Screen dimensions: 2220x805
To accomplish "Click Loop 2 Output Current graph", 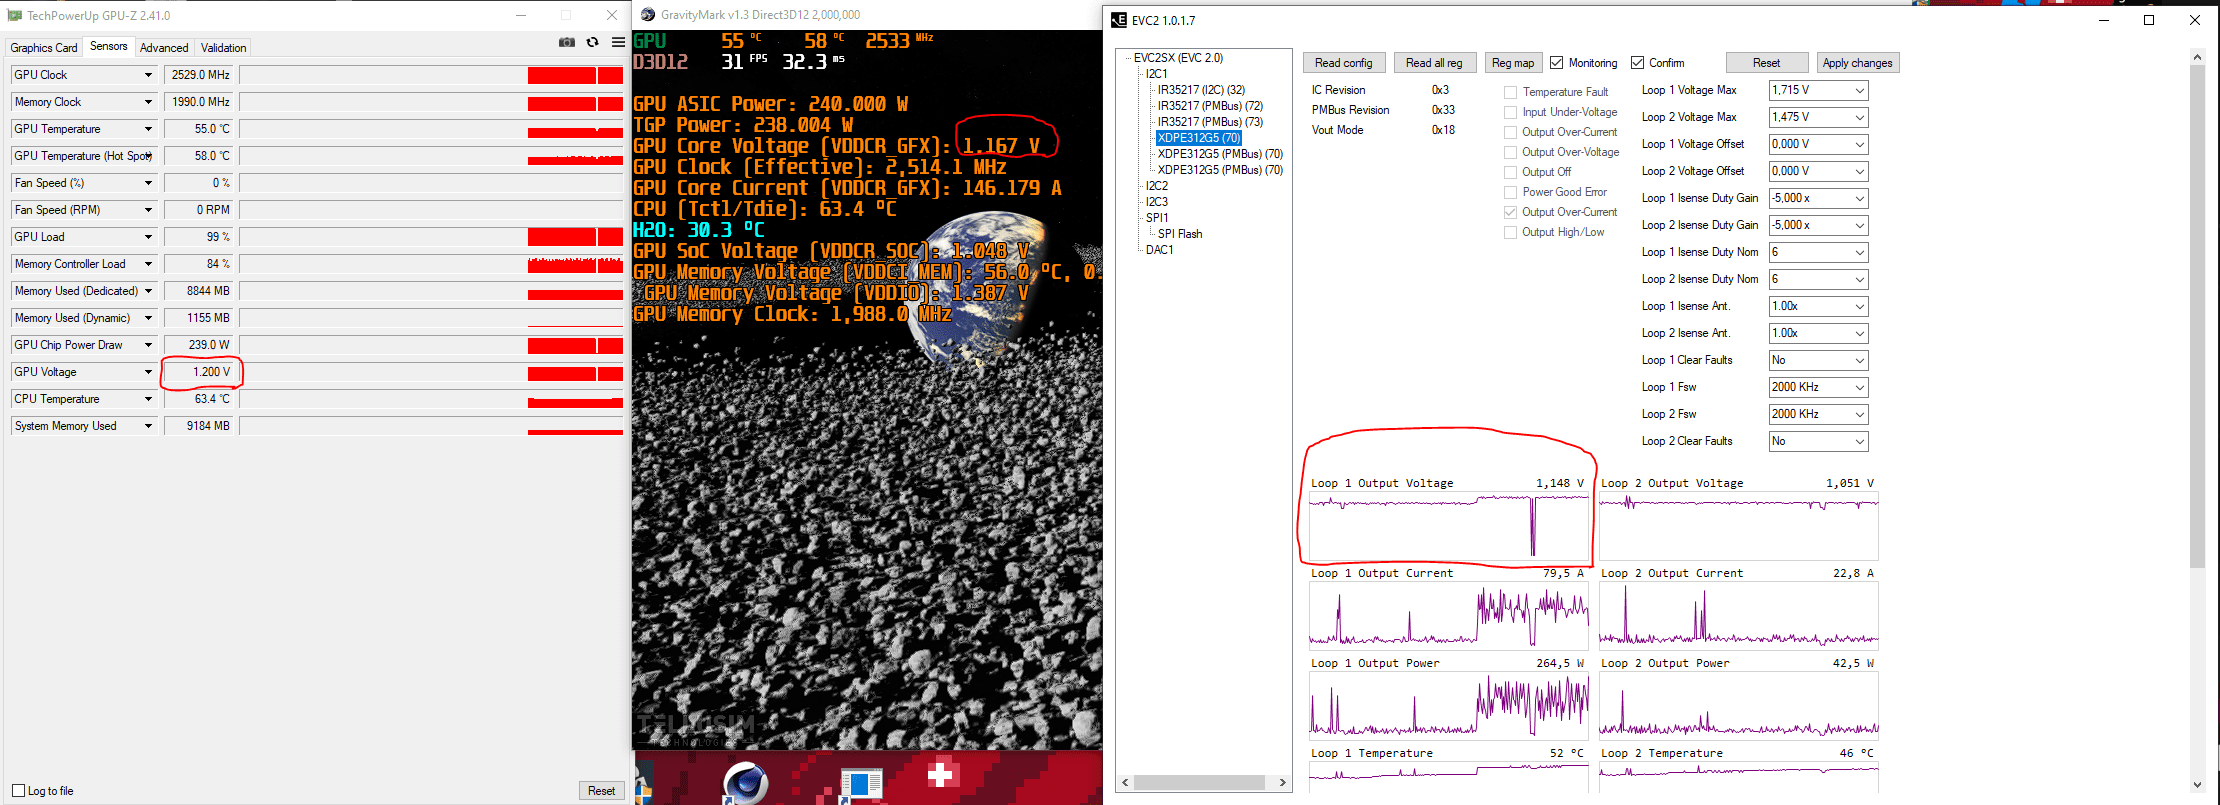I will pos(1739,616).
